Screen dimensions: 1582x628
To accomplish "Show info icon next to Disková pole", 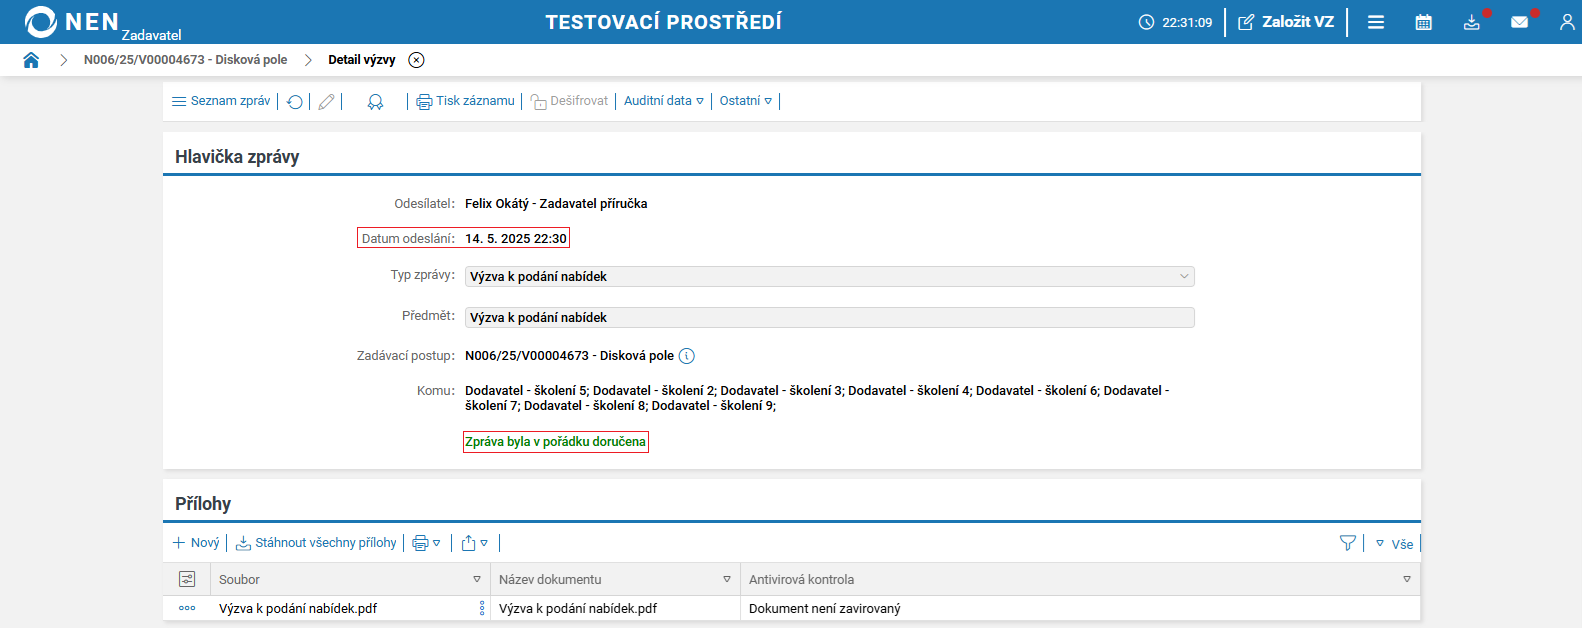I will [x=687, y=356].
